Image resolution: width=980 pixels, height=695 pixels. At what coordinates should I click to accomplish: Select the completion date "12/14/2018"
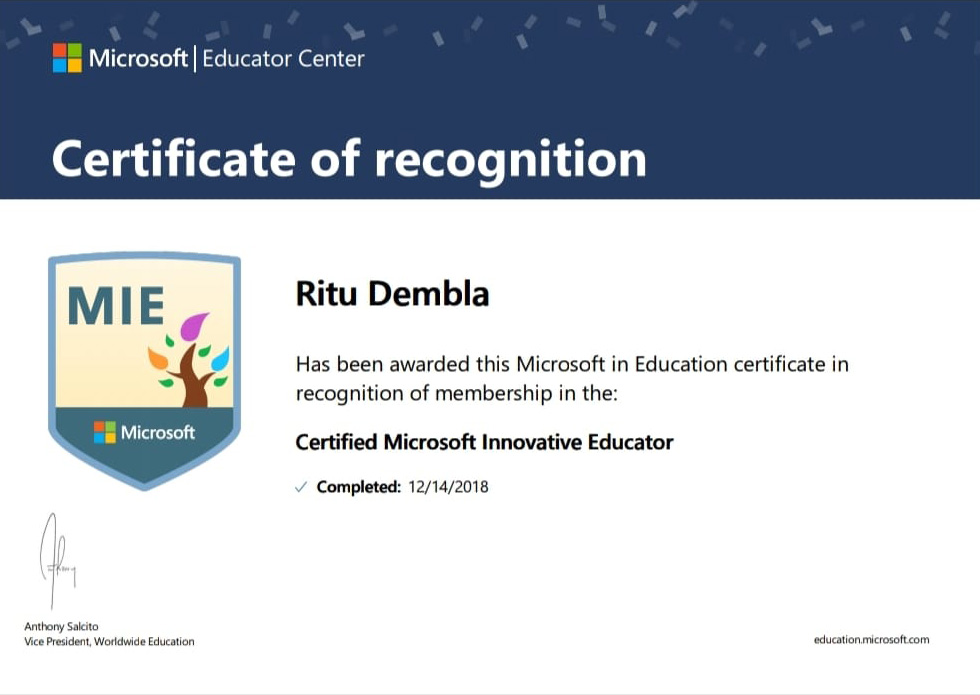pos(448,487)
